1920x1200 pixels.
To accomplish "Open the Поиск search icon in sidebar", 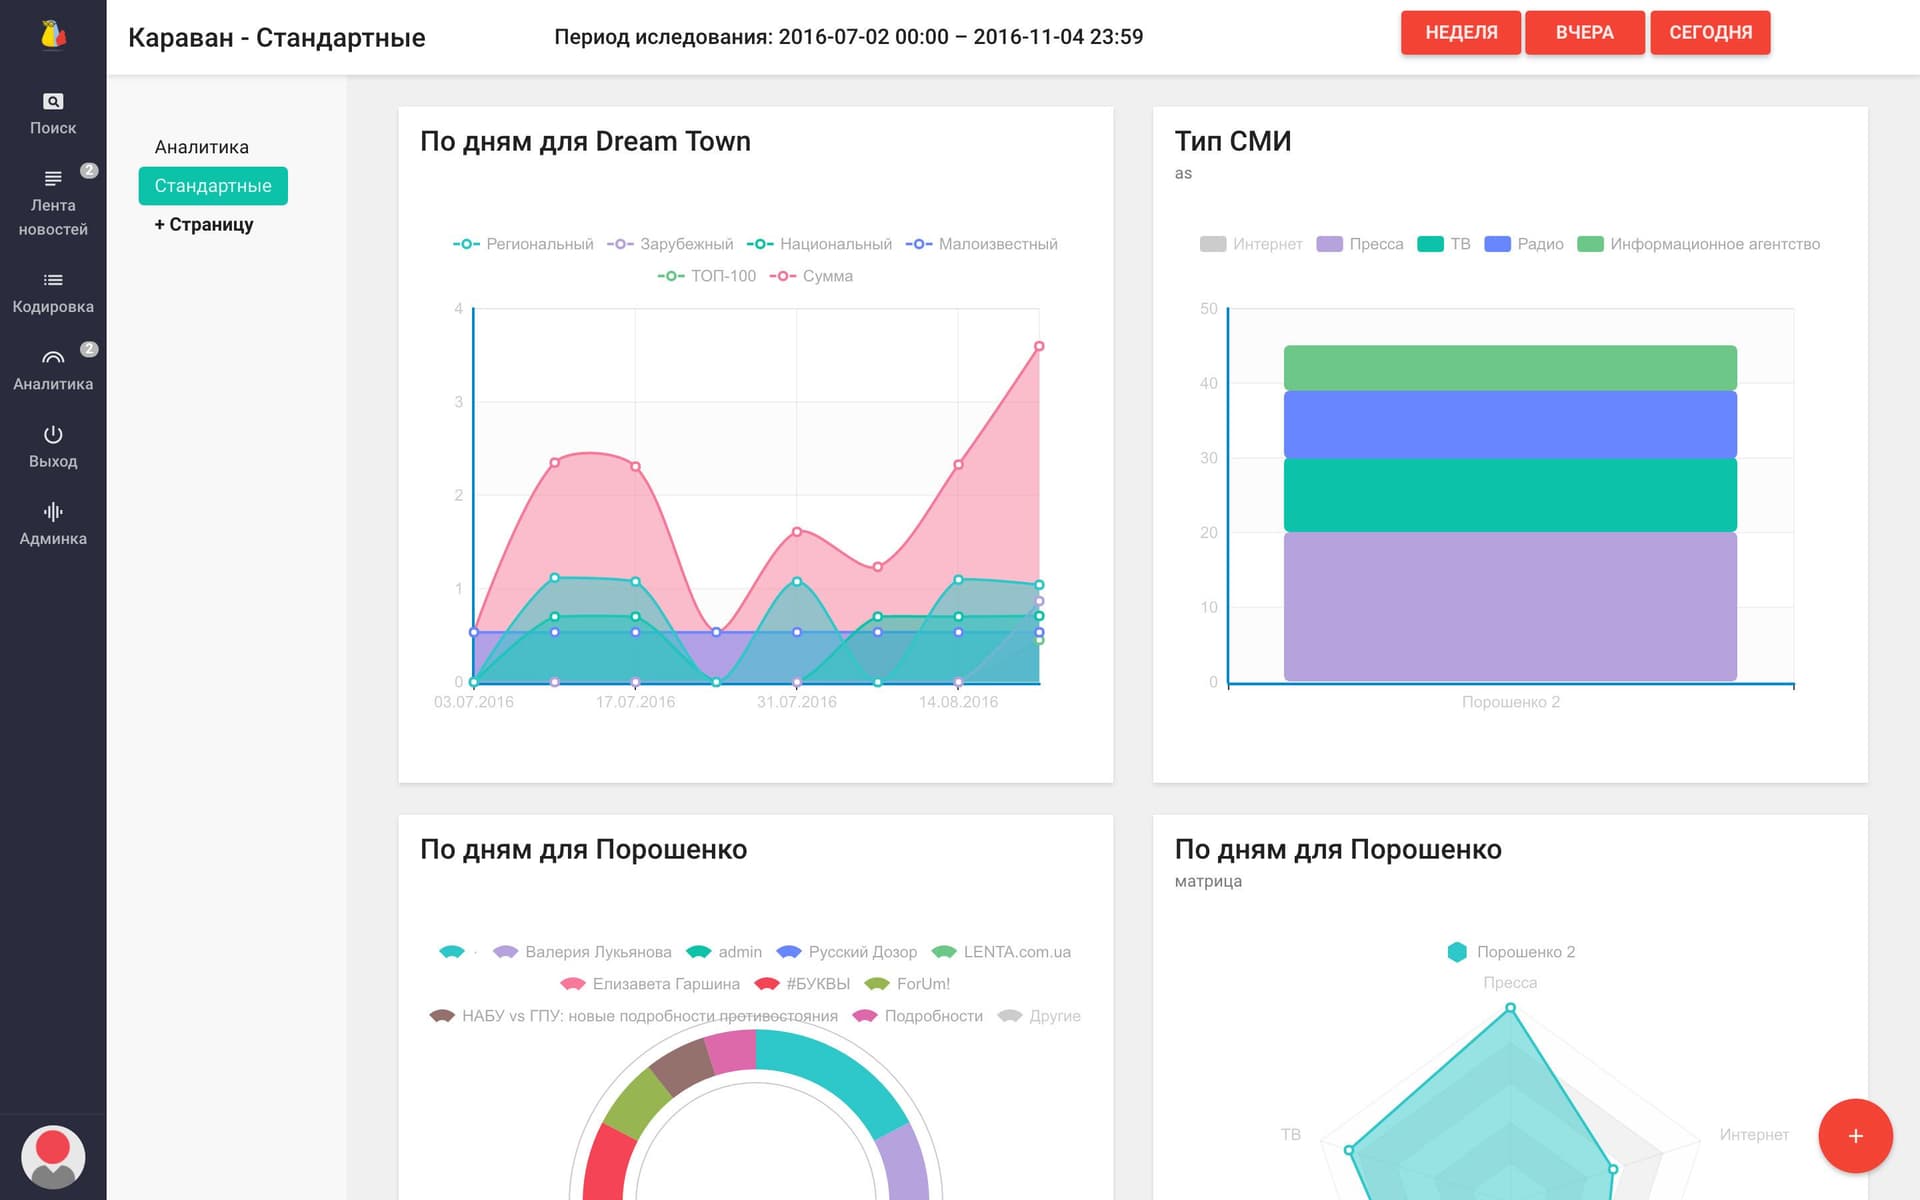I will (x=53, y=101).
